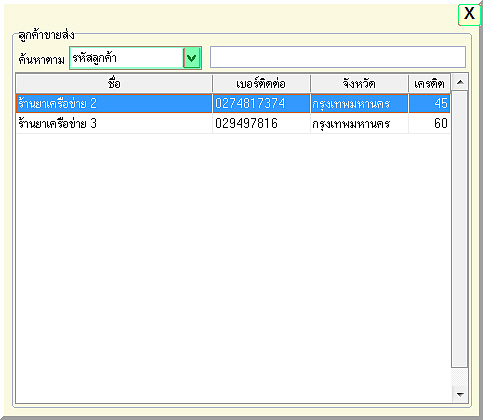Sort by the จังหวัด column header

[359, 83]
